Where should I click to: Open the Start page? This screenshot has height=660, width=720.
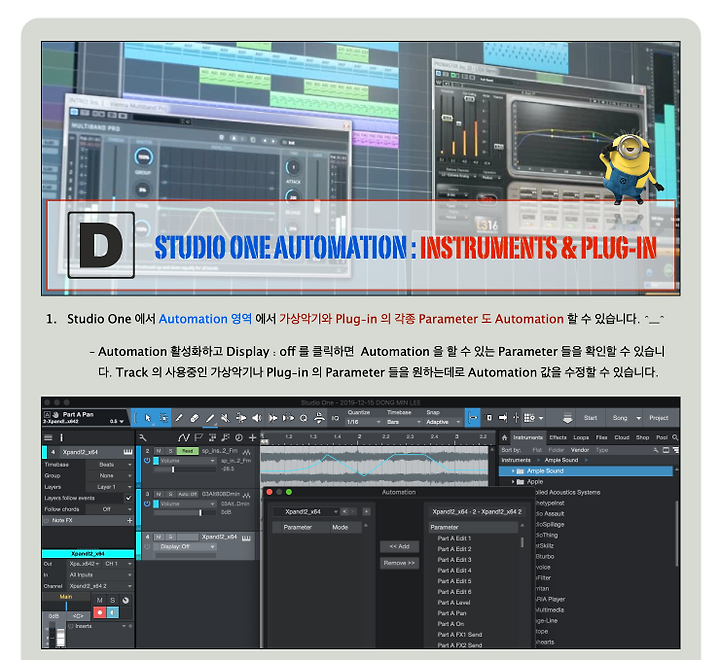tap(591, 418)
